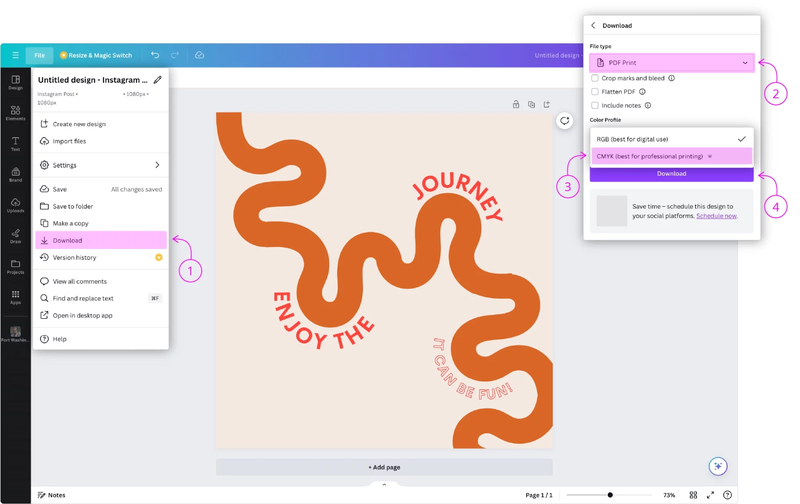Open the Text sidebar panel
The height and width of the screenshot is (504, 800).
coord(15,143)
